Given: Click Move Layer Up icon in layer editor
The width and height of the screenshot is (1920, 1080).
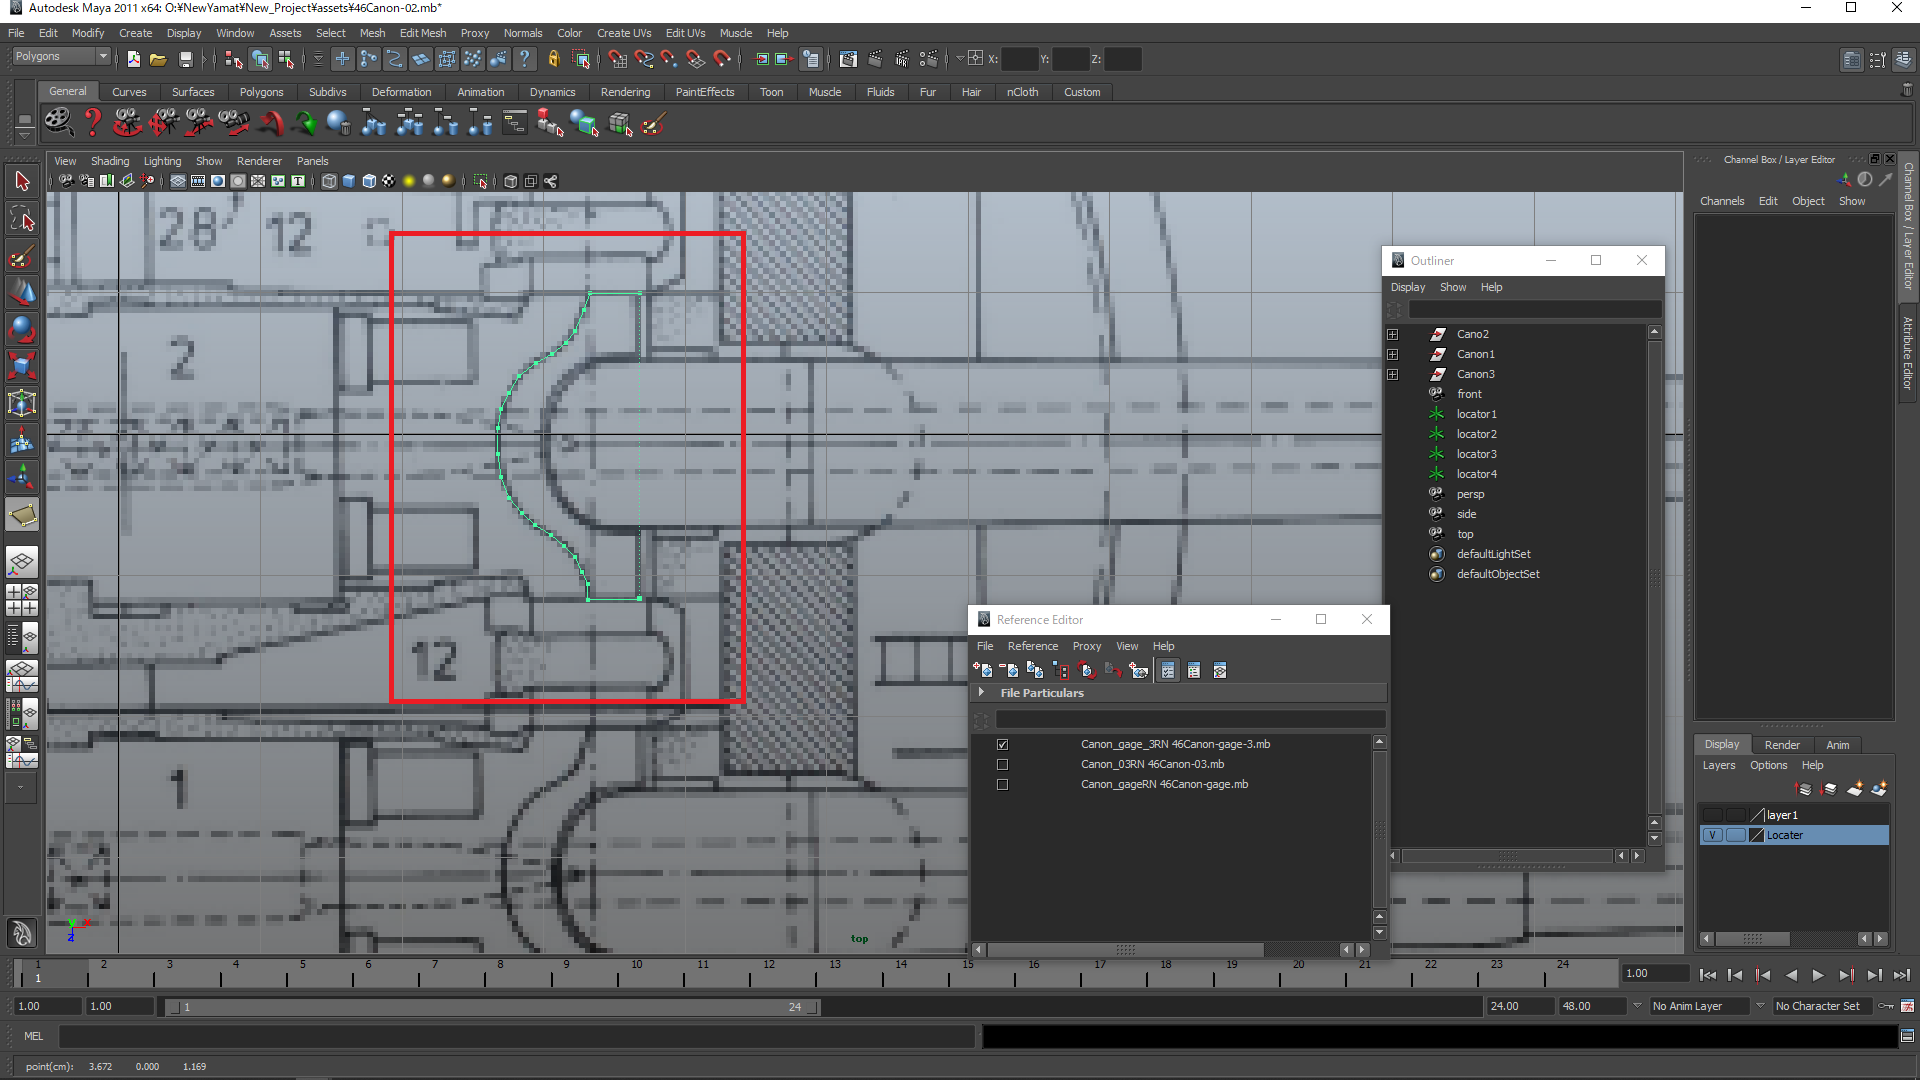Looking at the screenshot, I should (1804, 789).
